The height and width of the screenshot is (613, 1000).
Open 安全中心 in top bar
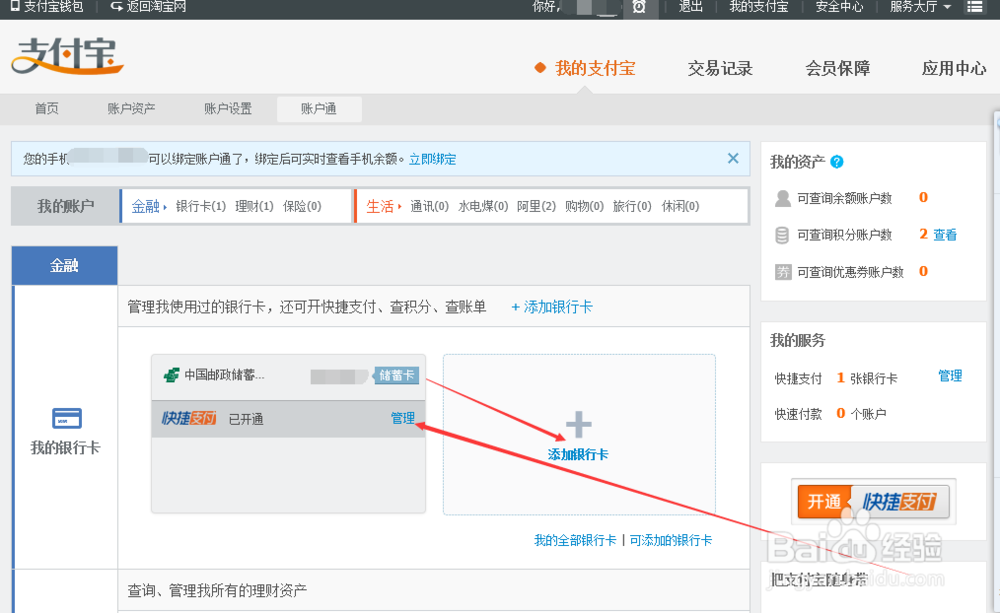point(839,7)
